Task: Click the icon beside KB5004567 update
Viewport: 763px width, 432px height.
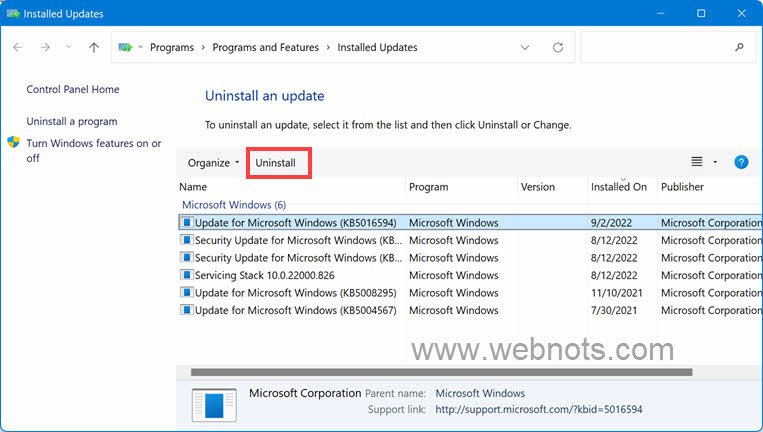Action: 186,310
